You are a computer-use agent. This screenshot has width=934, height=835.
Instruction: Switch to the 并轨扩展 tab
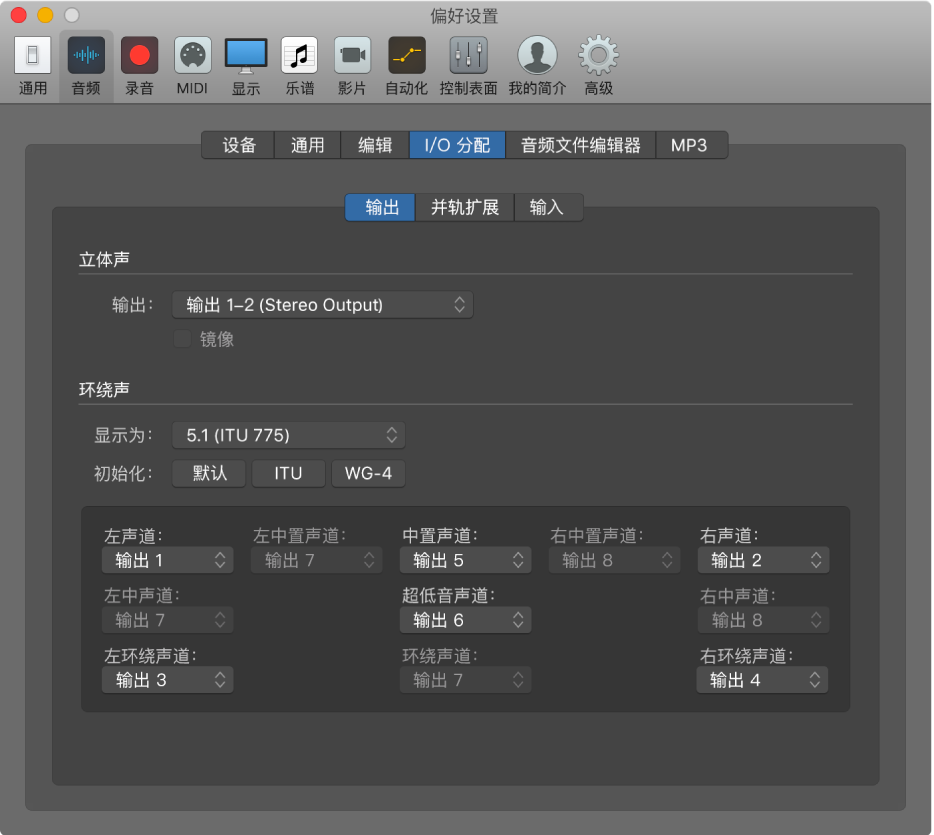pyautogui.click(x=464, y=207)
